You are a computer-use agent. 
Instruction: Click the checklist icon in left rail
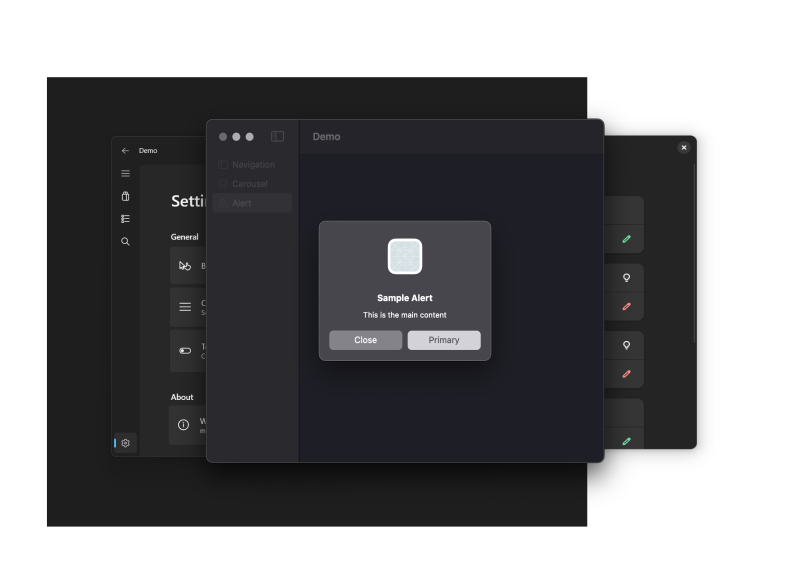(x=125, y=219)
